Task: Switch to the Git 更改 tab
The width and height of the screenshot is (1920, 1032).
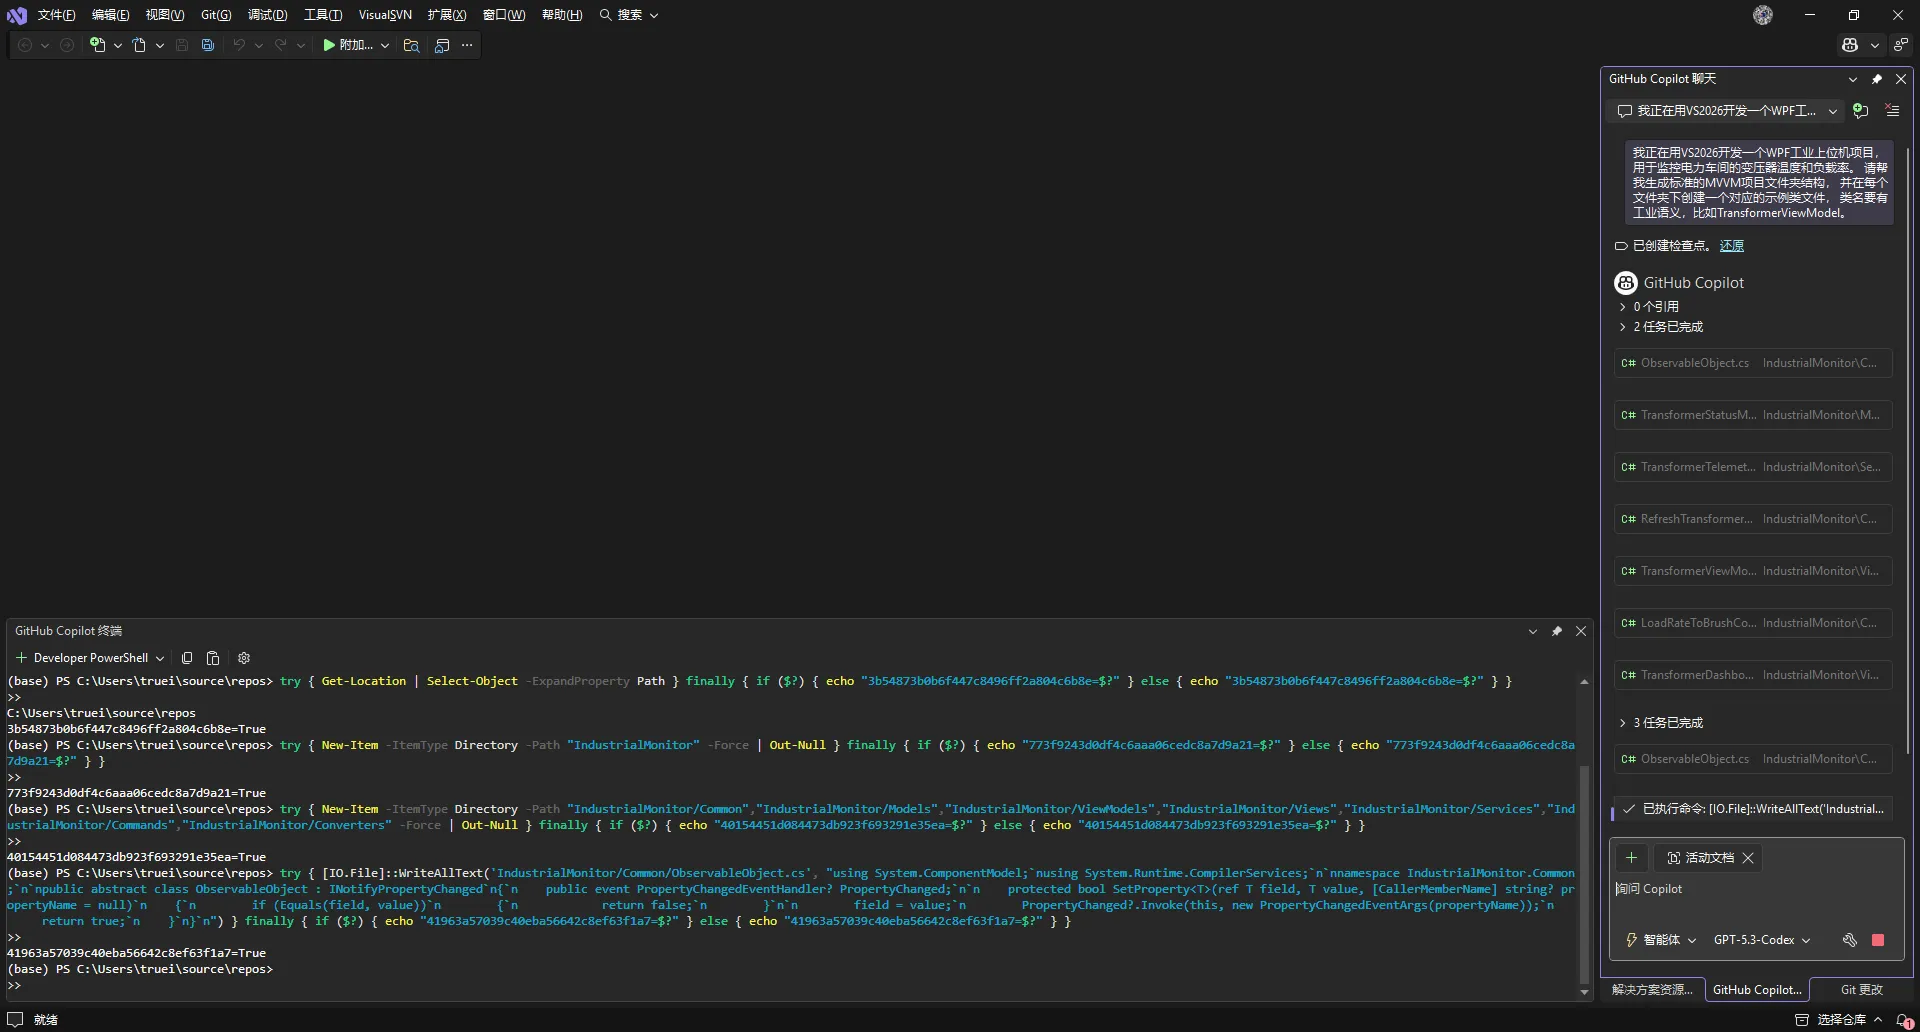Action: click(x=1861, y=990)
